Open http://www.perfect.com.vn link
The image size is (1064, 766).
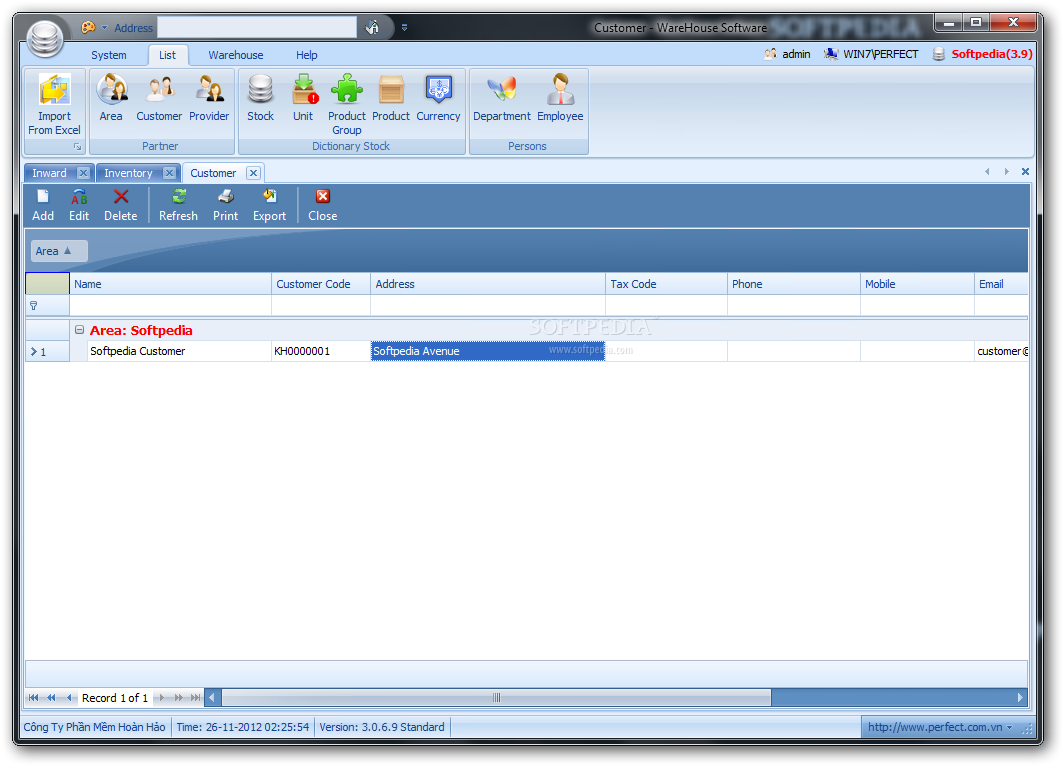point(935,727)
